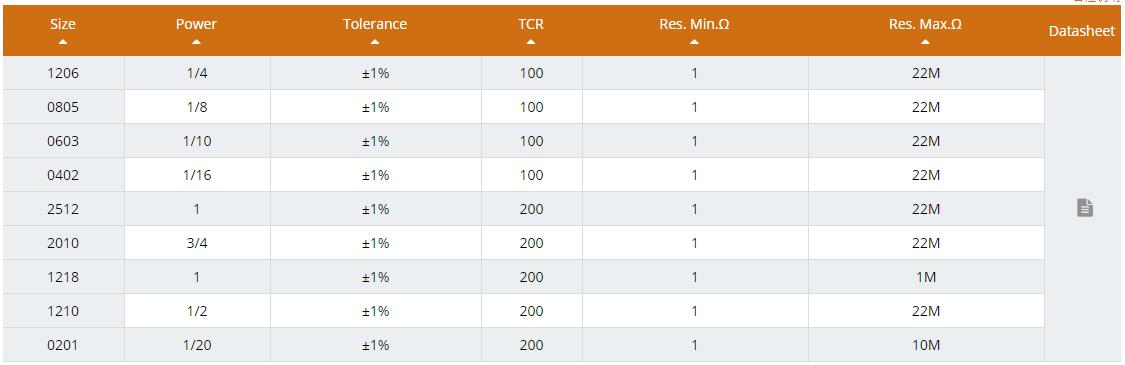Click the Tolerance header label

click(x=375, y=24)
